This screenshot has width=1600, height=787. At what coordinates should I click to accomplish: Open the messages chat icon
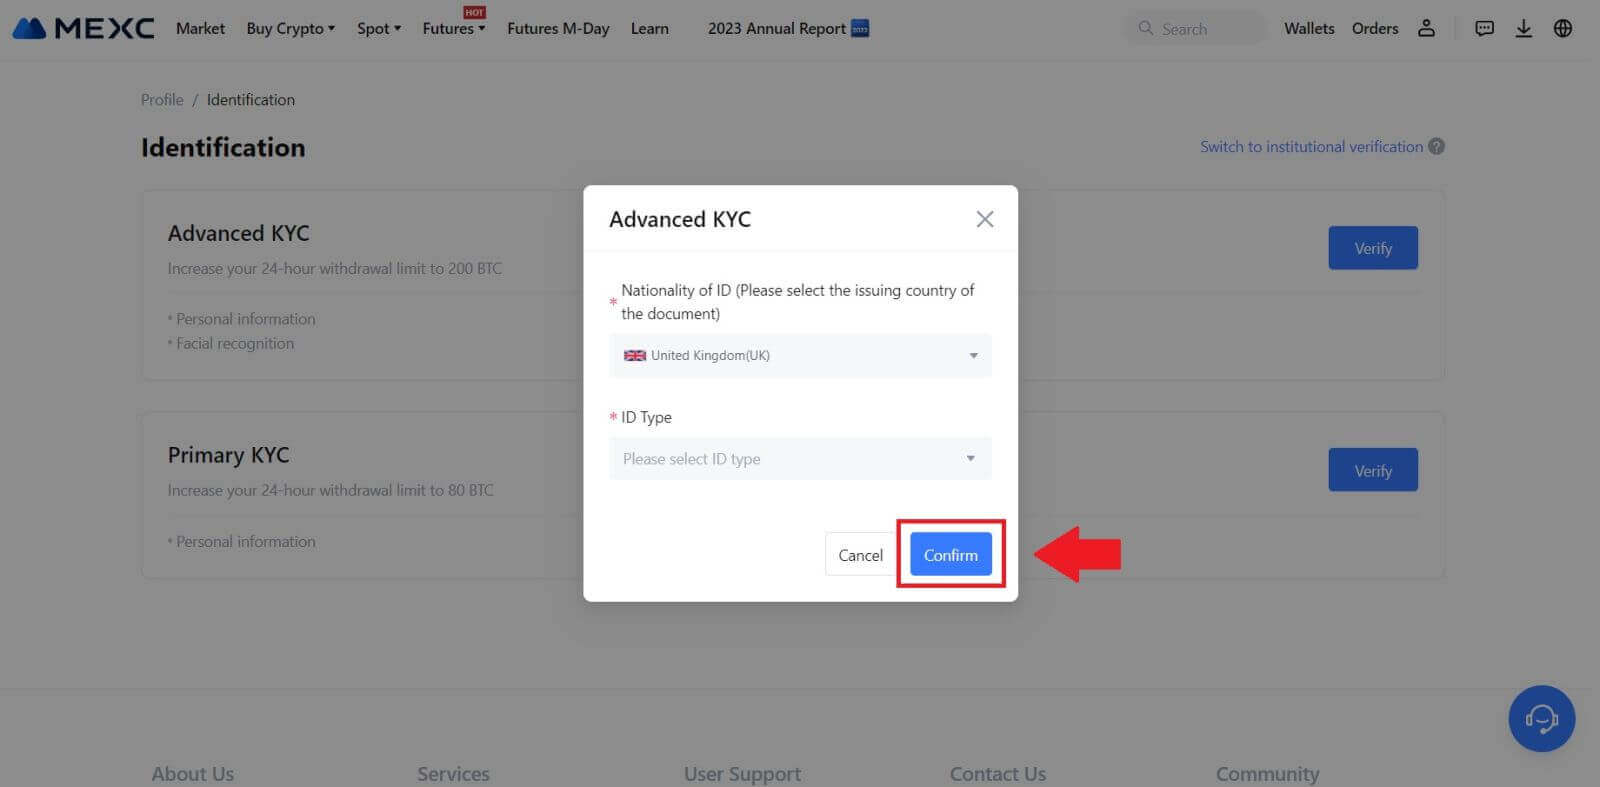click(x=1484, y=28)
